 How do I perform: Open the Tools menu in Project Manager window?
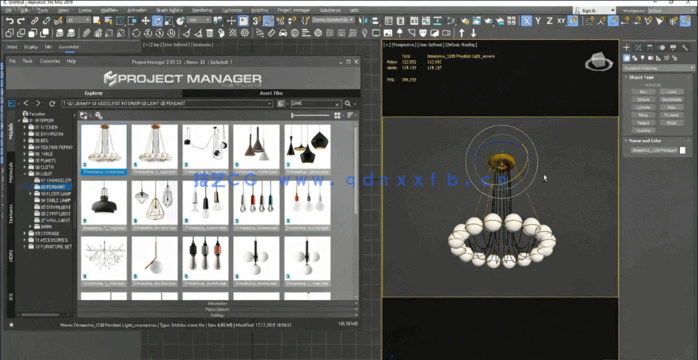[x=28, y=61]
